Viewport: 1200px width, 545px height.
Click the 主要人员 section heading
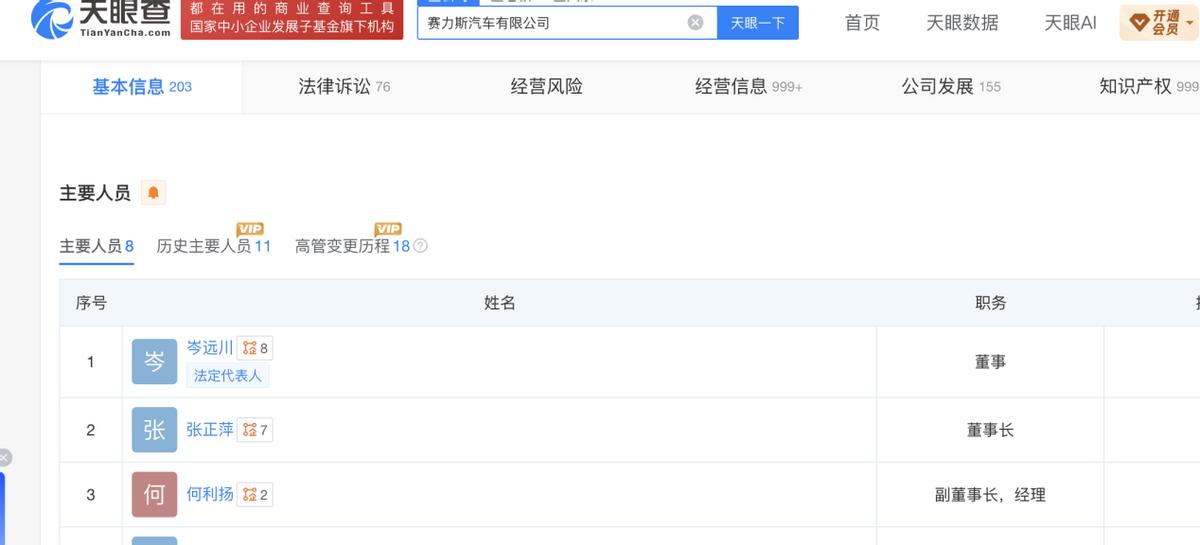[95, 193]
